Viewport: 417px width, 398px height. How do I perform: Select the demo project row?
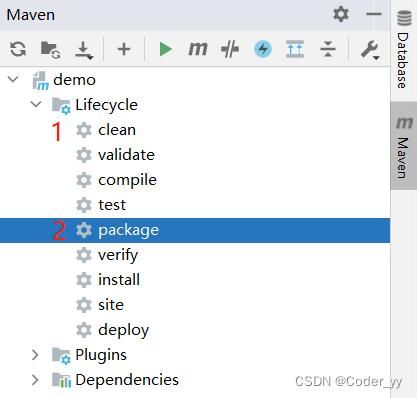pos(195,80)
